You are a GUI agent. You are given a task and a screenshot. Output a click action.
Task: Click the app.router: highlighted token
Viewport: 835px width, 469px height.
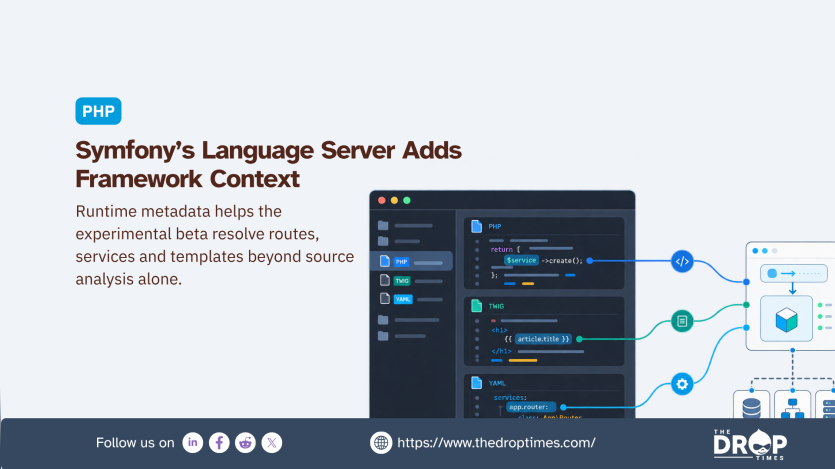coord(530,407)
